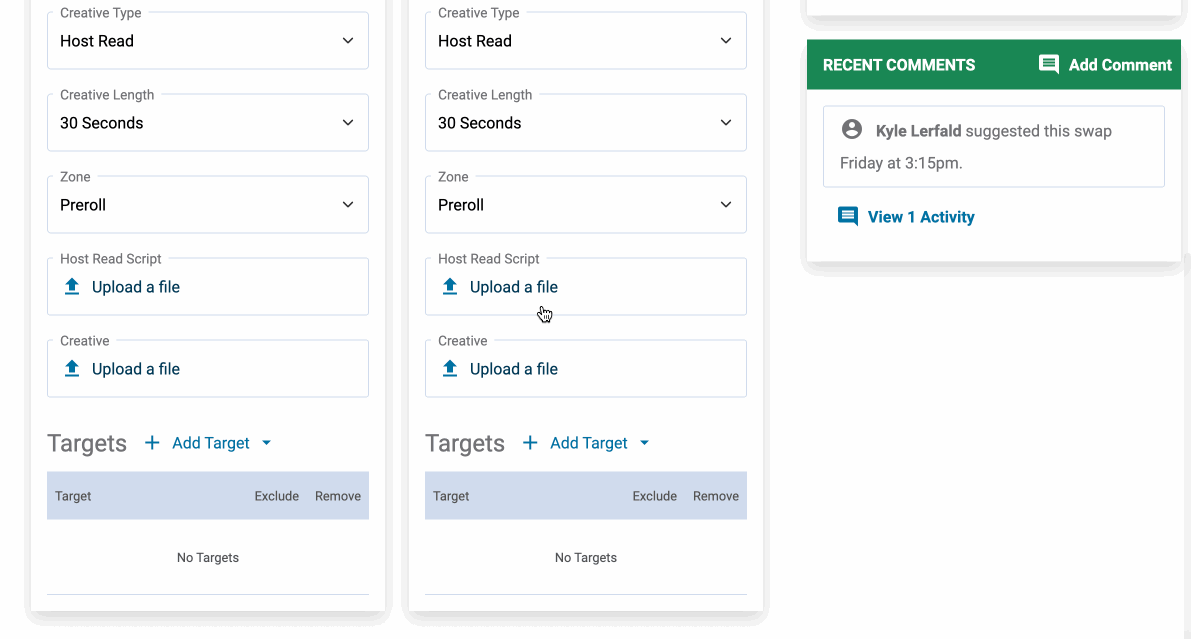The height and width of the screenshot is (639, 1191).
Task: Click the View 1 Activity chat icon
Action: (x=848, y=217)
